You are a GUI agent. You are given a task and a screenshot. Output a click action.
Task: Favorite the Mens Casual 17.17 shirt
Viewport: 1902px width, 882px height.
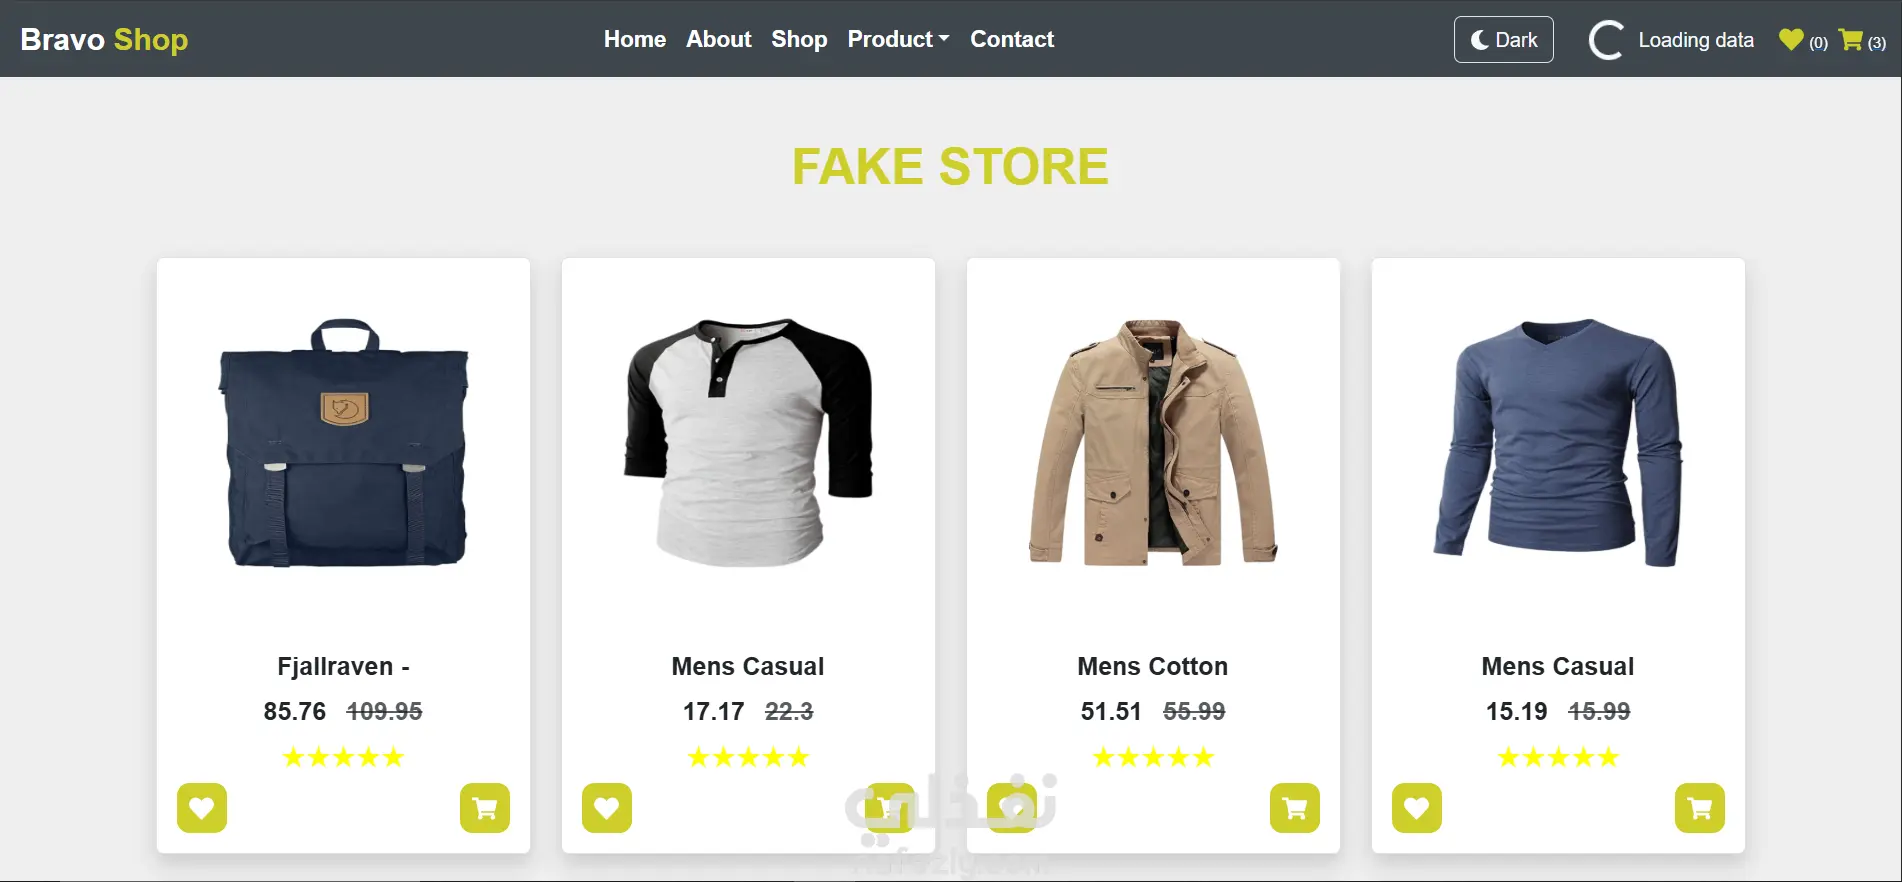[607, 808]
